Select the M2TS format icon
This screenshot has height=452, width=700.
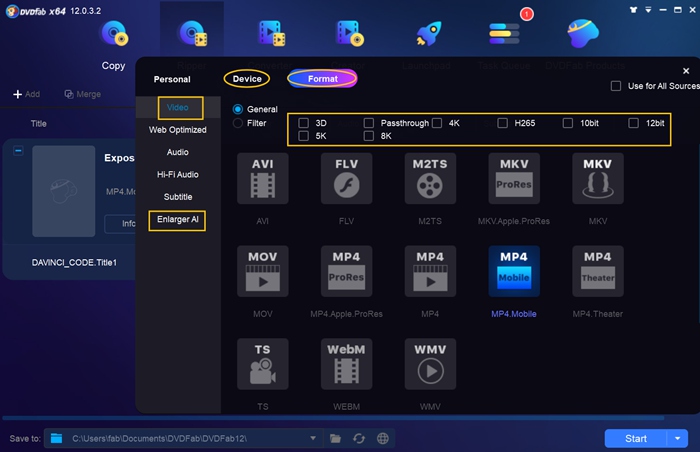point(430,179)
